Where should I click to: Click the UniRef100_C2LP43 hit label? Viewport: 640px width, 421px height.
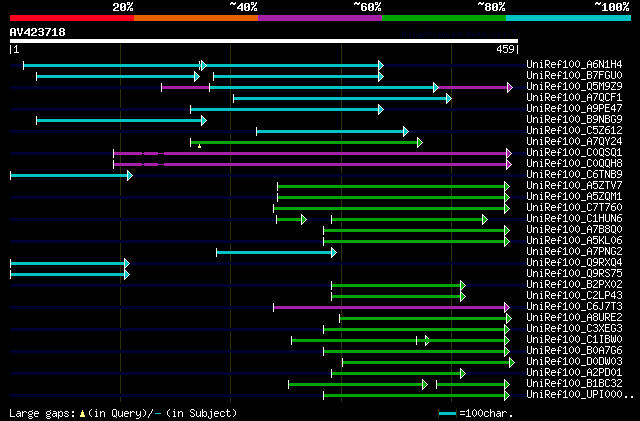point(574,296)
